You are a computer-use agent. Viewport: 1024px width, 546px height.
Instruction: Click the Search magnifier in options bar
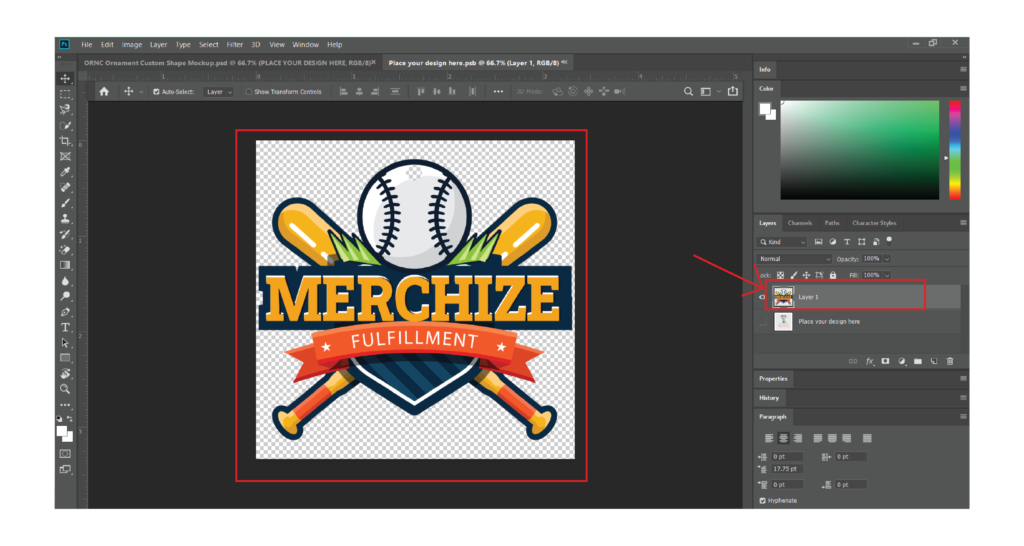tap(688, 91)
